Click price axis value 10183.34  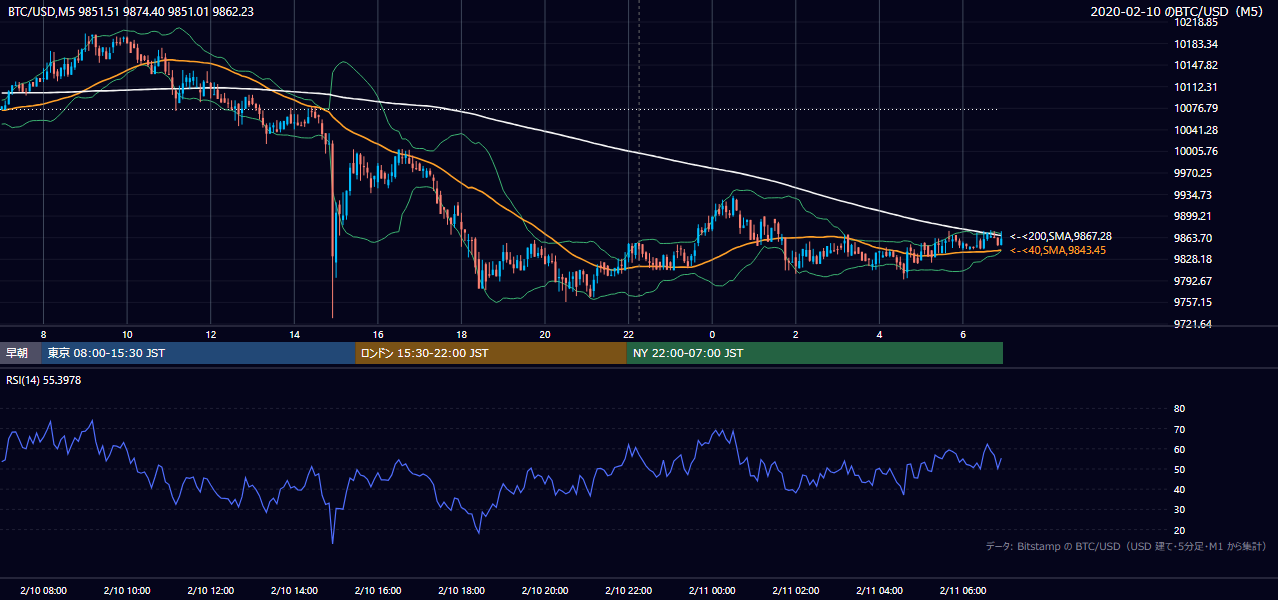(1196, 44)
